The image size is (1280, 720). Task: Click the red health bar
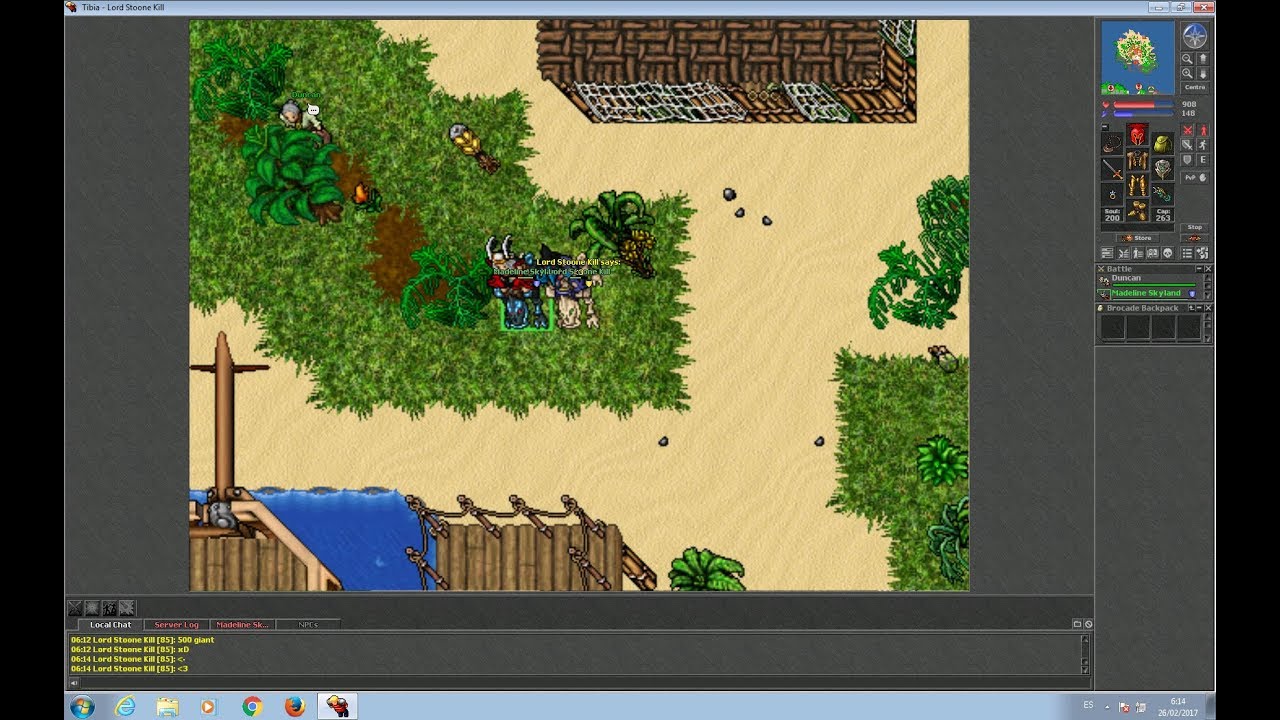(1144, 104)
